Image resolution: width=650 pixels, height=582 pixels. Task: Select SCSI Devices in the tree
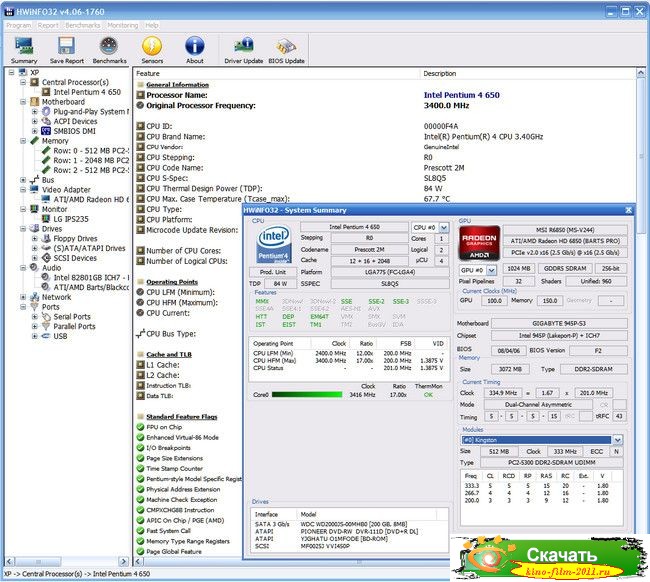click(x=75, y=258)
